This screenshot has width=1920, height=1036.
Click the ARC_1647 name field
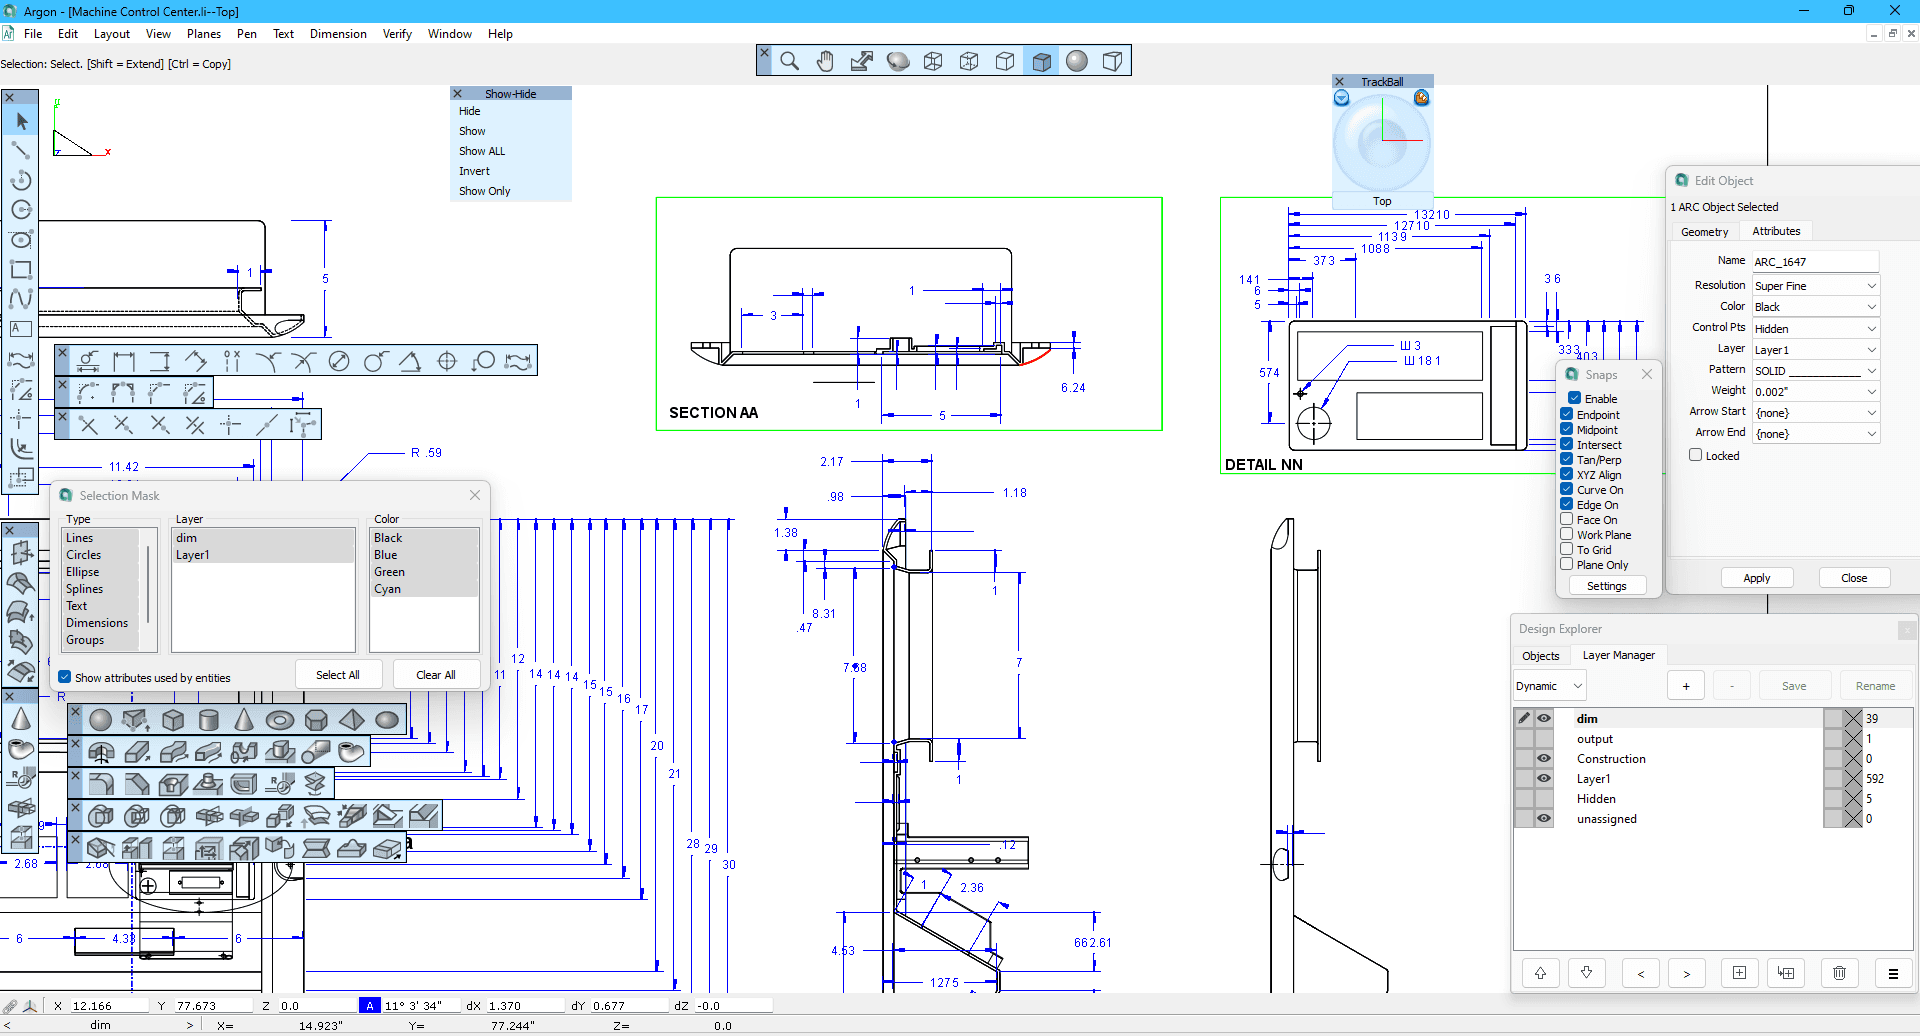[1815, 261]
